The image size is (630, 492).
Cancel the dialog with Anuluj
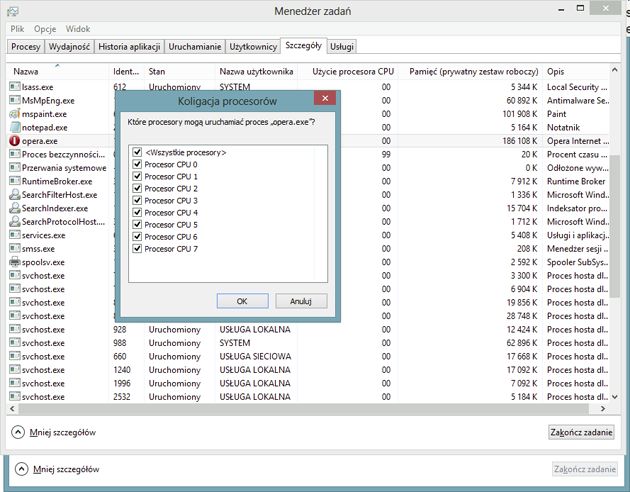point(301,301)
